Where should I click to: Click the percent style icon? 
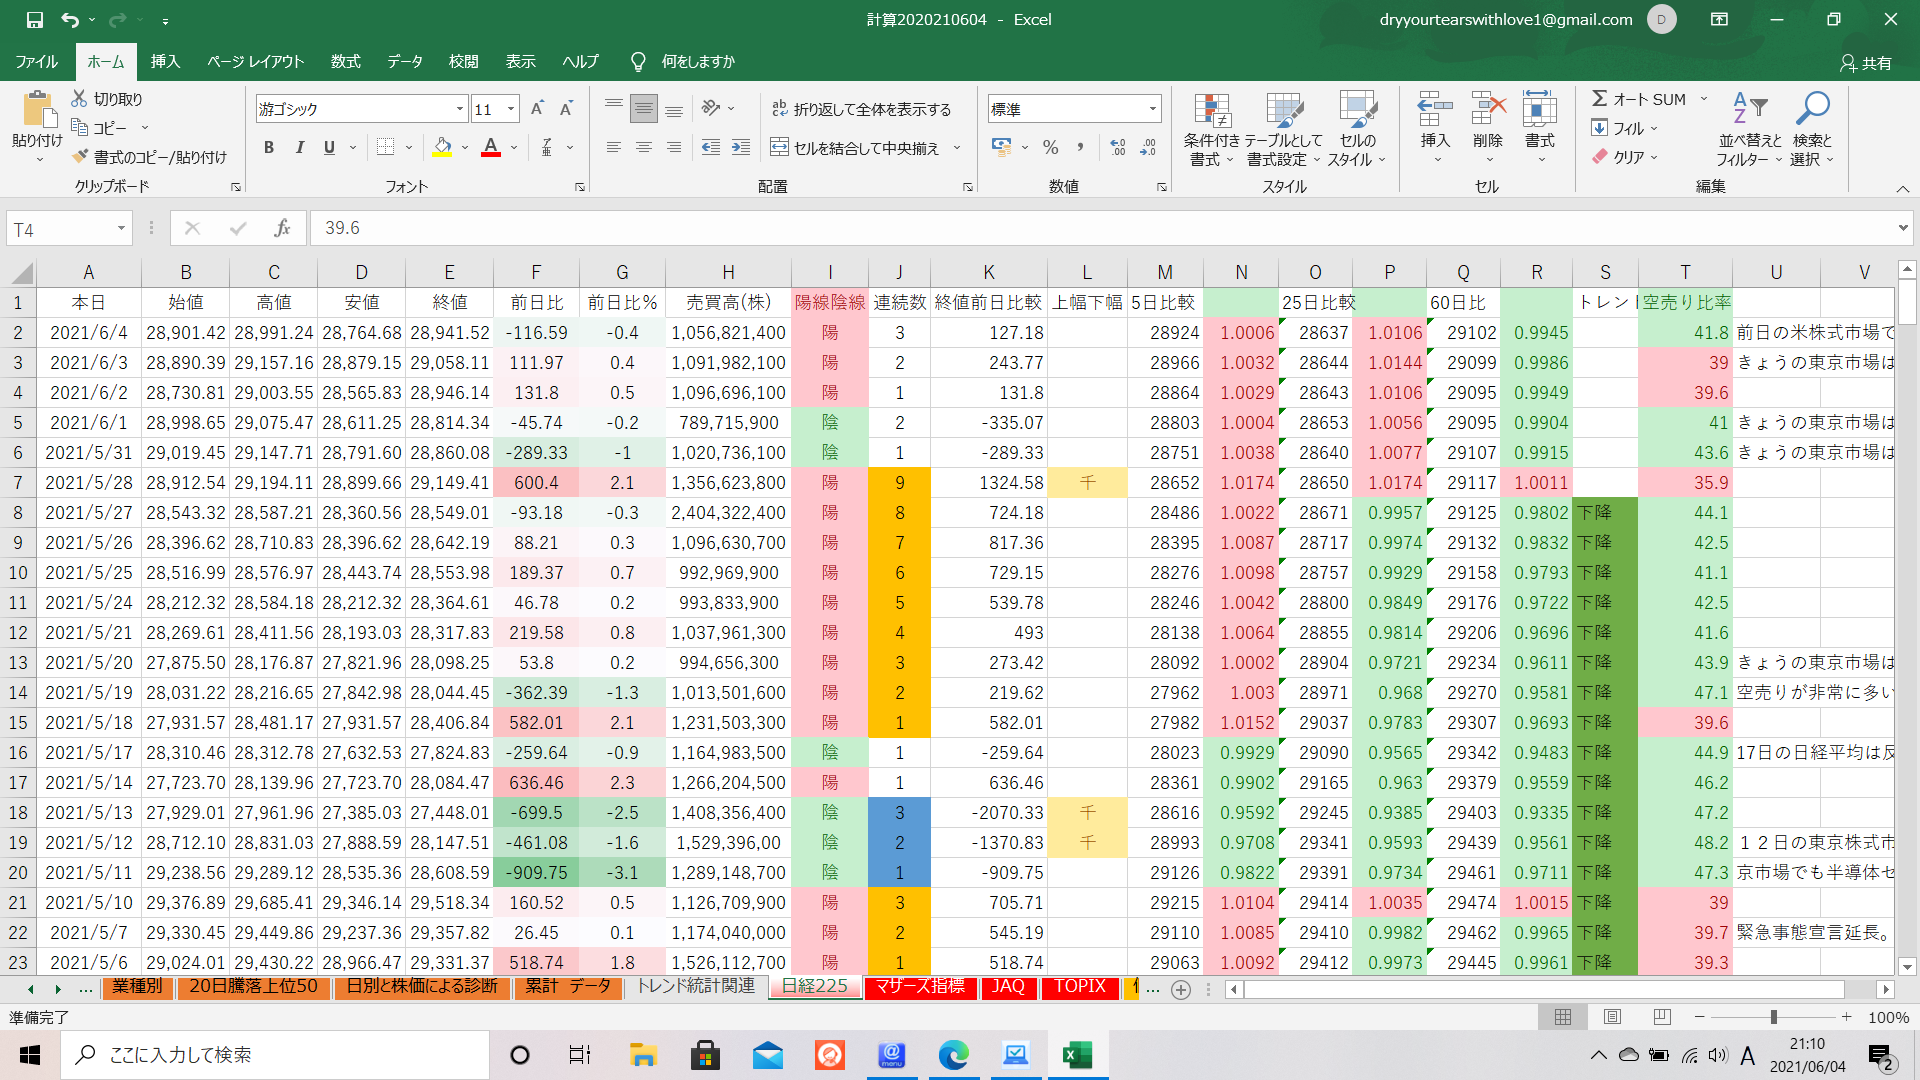pos(1050,148)
